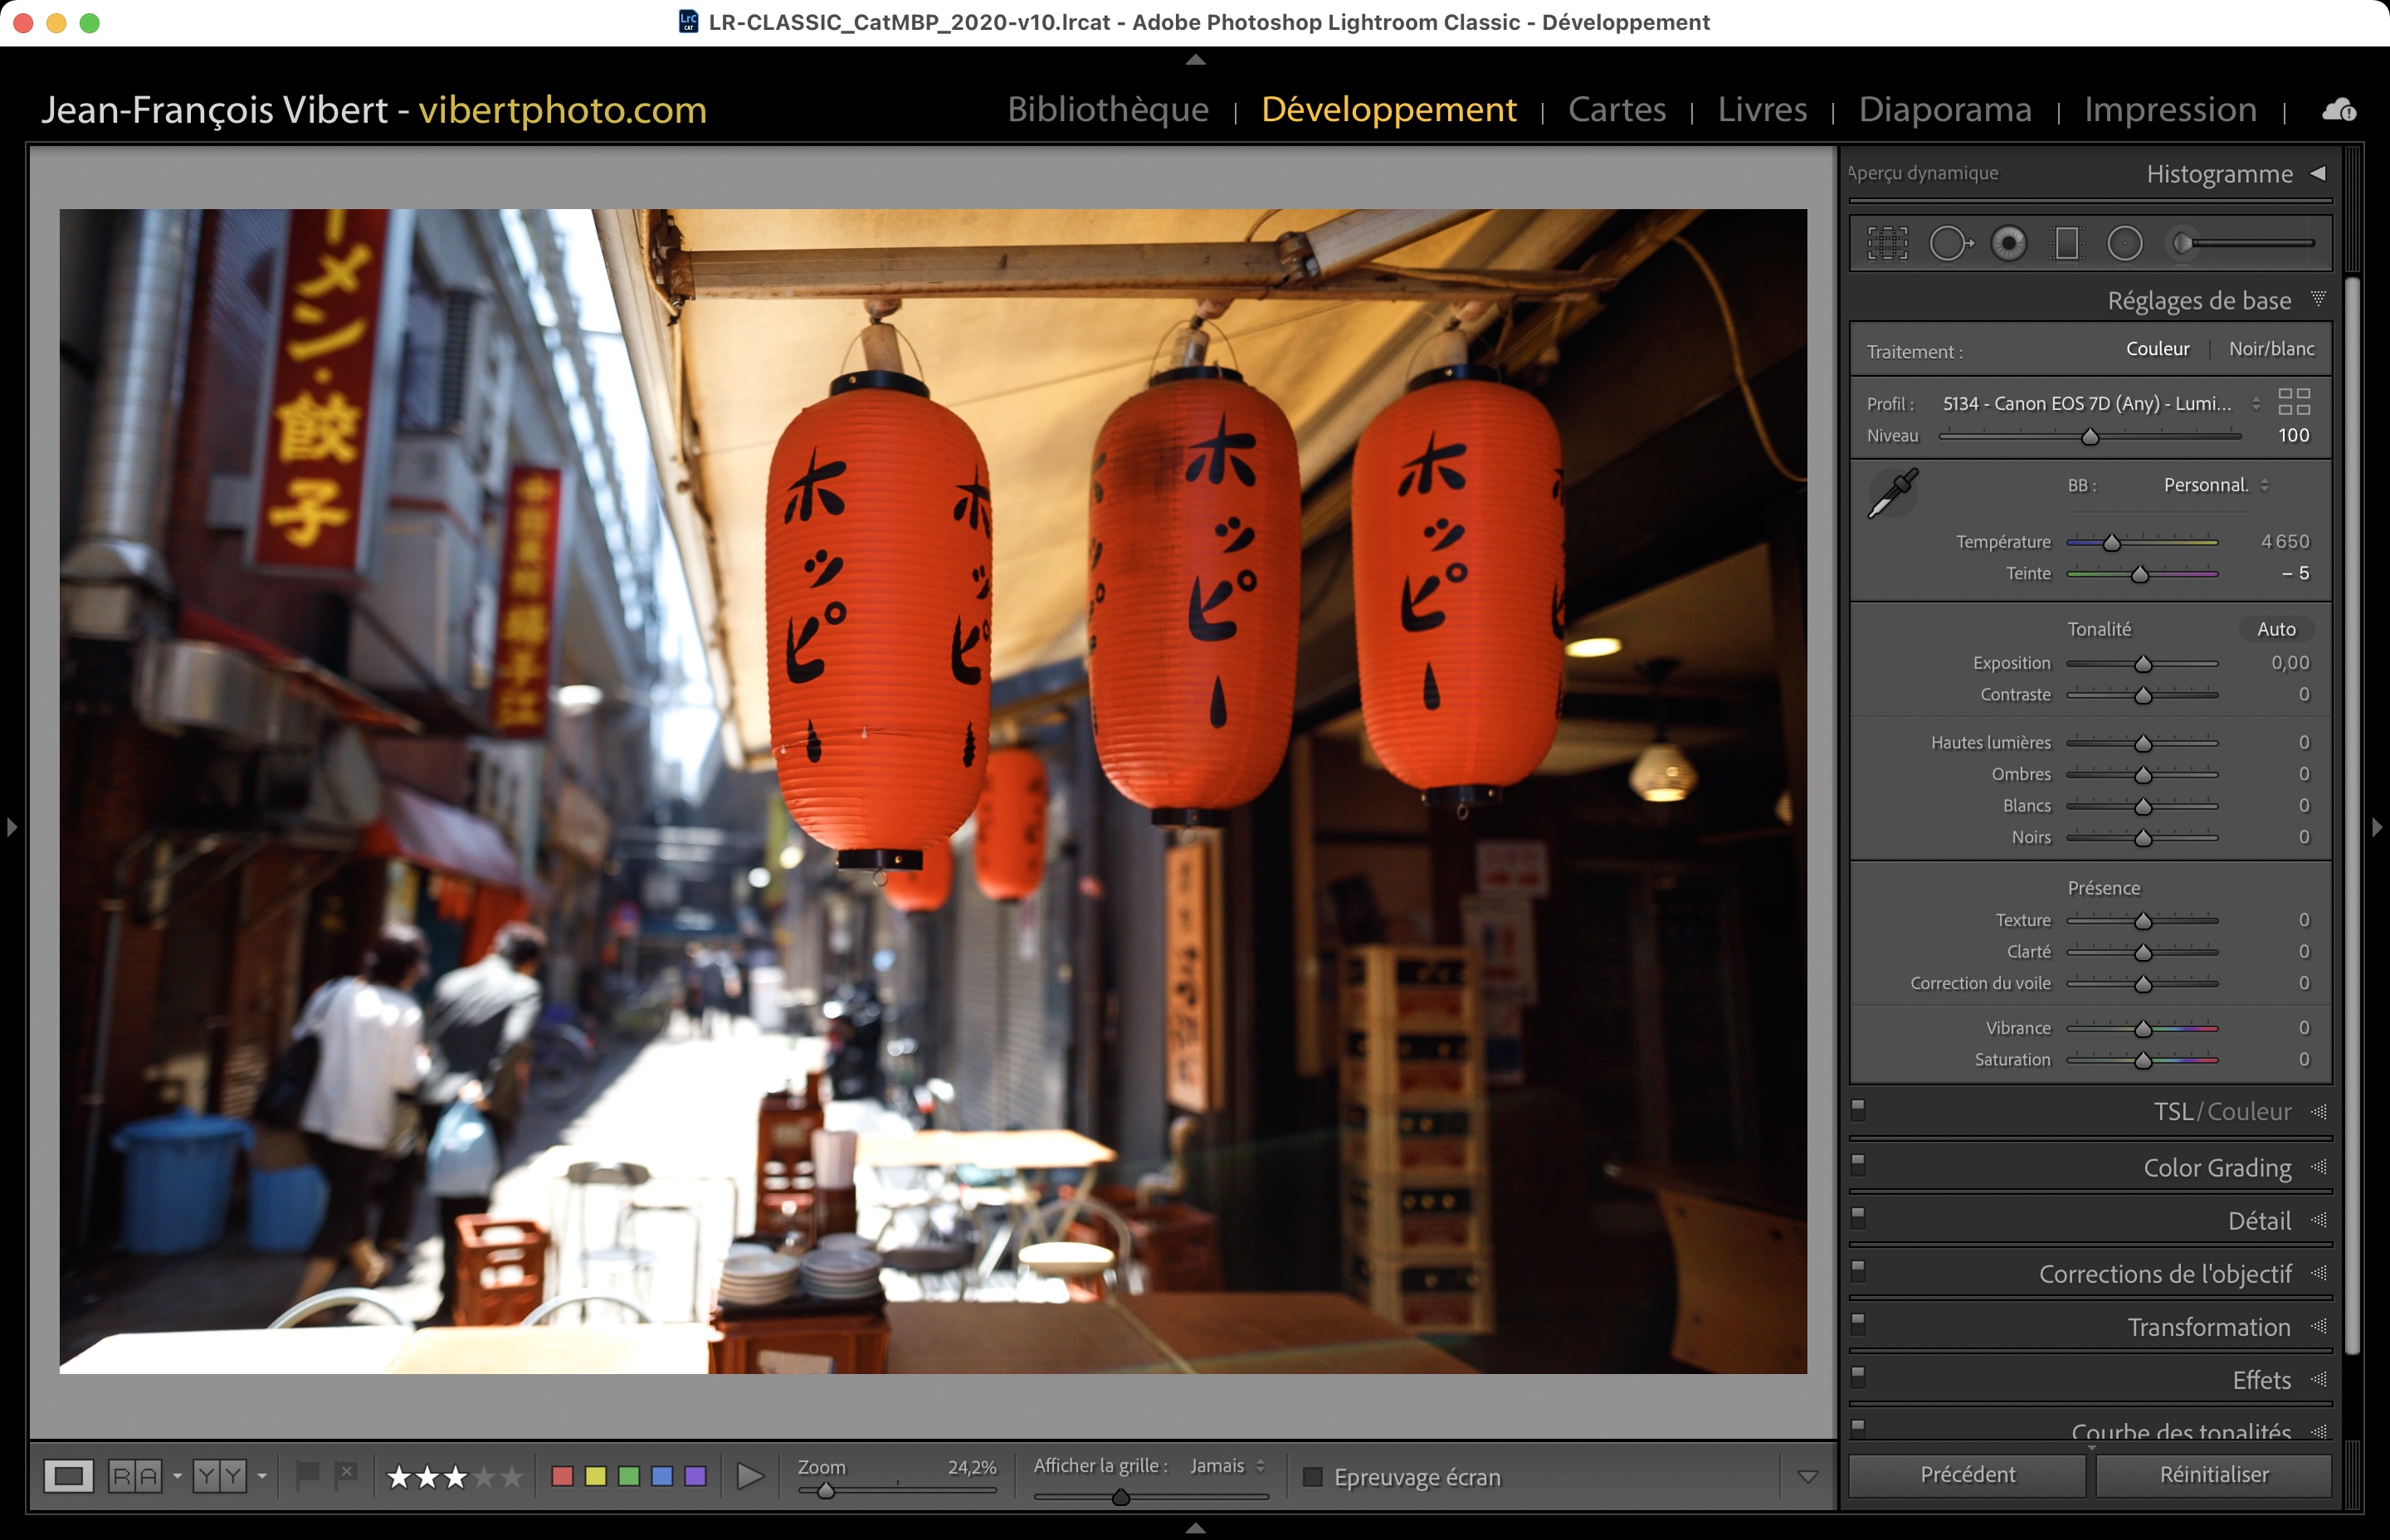Set the picked flag on photo
The image size is (2390, 1540).
tap(307, 1474)
